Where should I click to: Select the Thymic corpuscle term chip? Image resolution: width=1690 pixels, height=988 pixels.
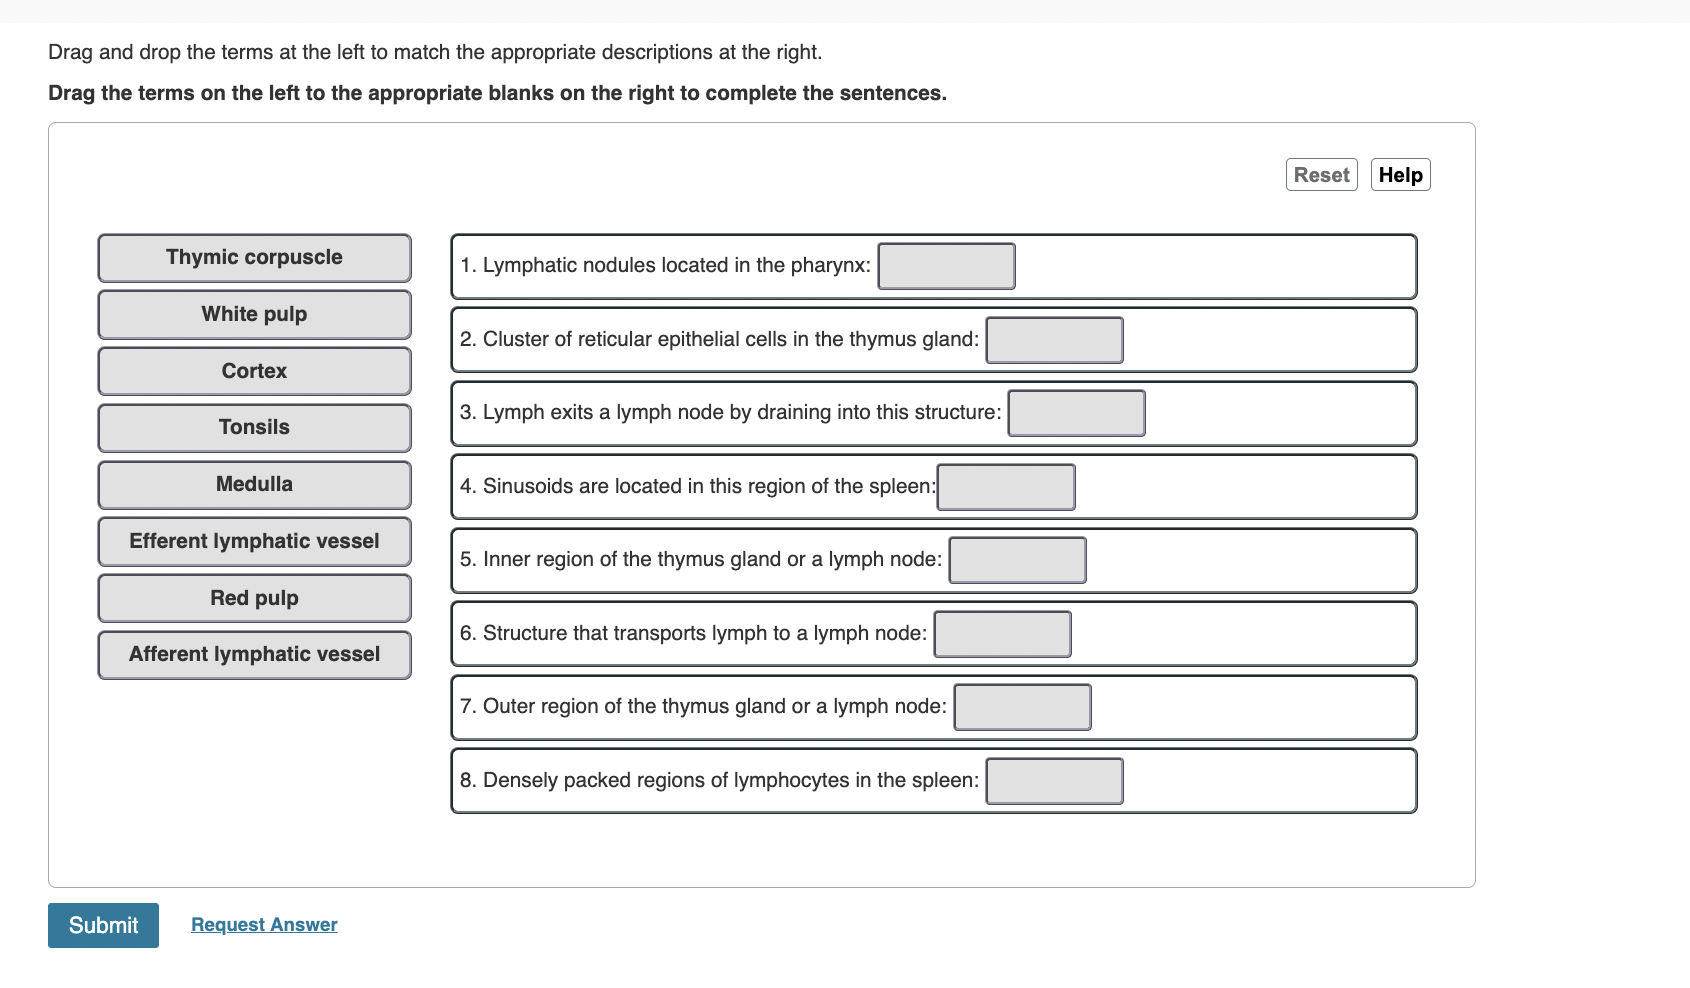[254, 257]
